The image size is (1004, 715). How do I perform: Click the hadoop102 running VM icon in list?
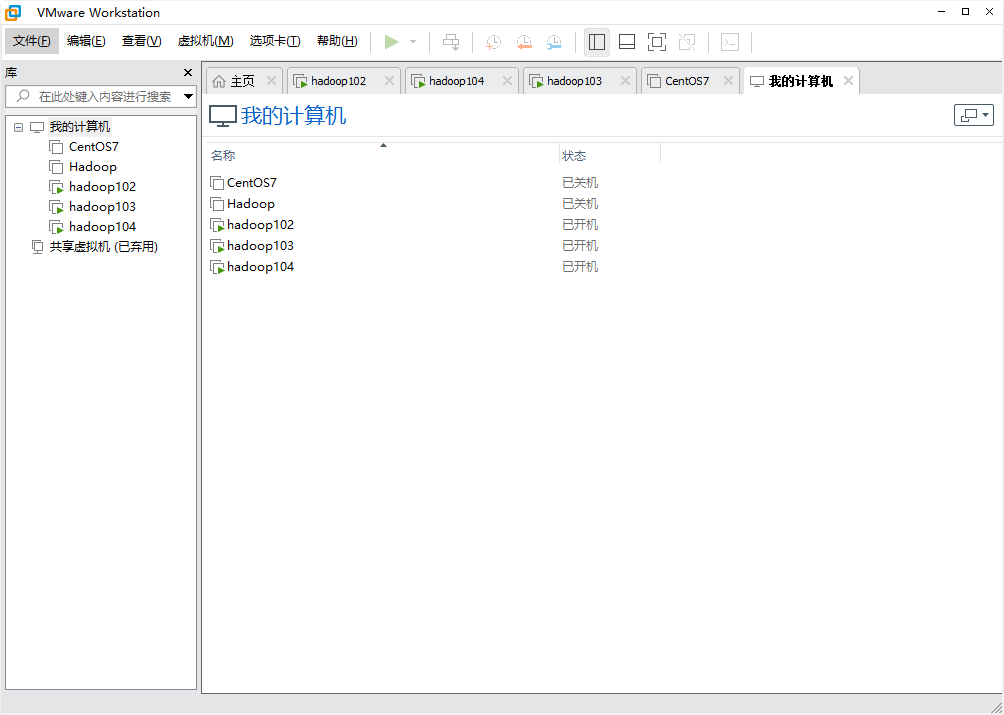point(217,225)
